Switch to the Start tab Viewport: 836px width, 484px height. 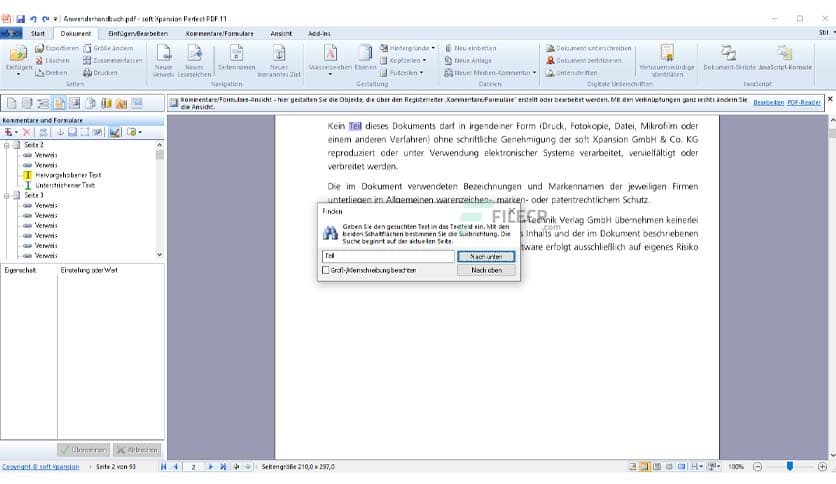[x=38, y=33]
